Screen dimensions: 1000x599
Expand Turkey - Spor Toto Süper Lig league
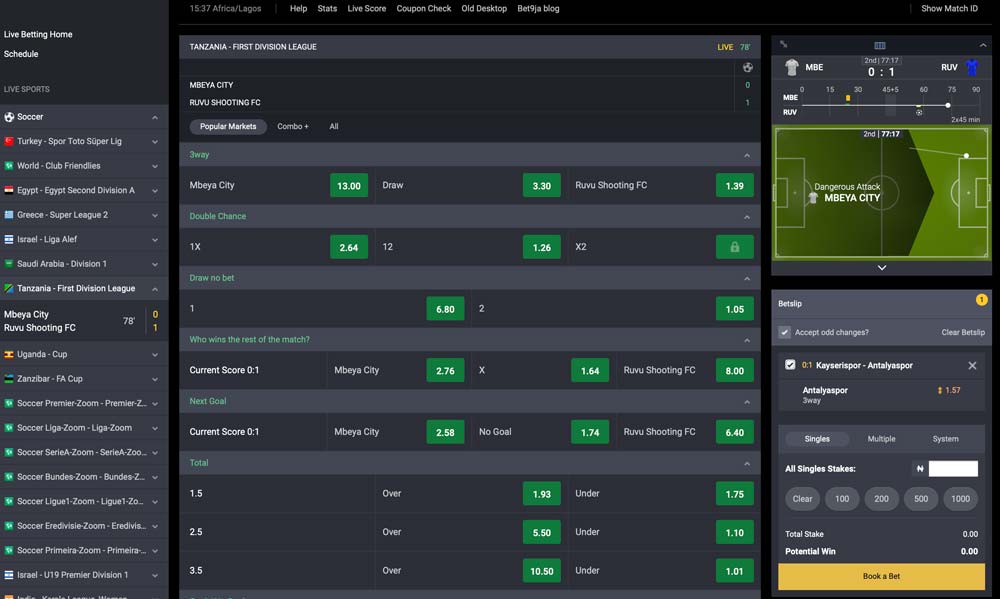(155, 142)
